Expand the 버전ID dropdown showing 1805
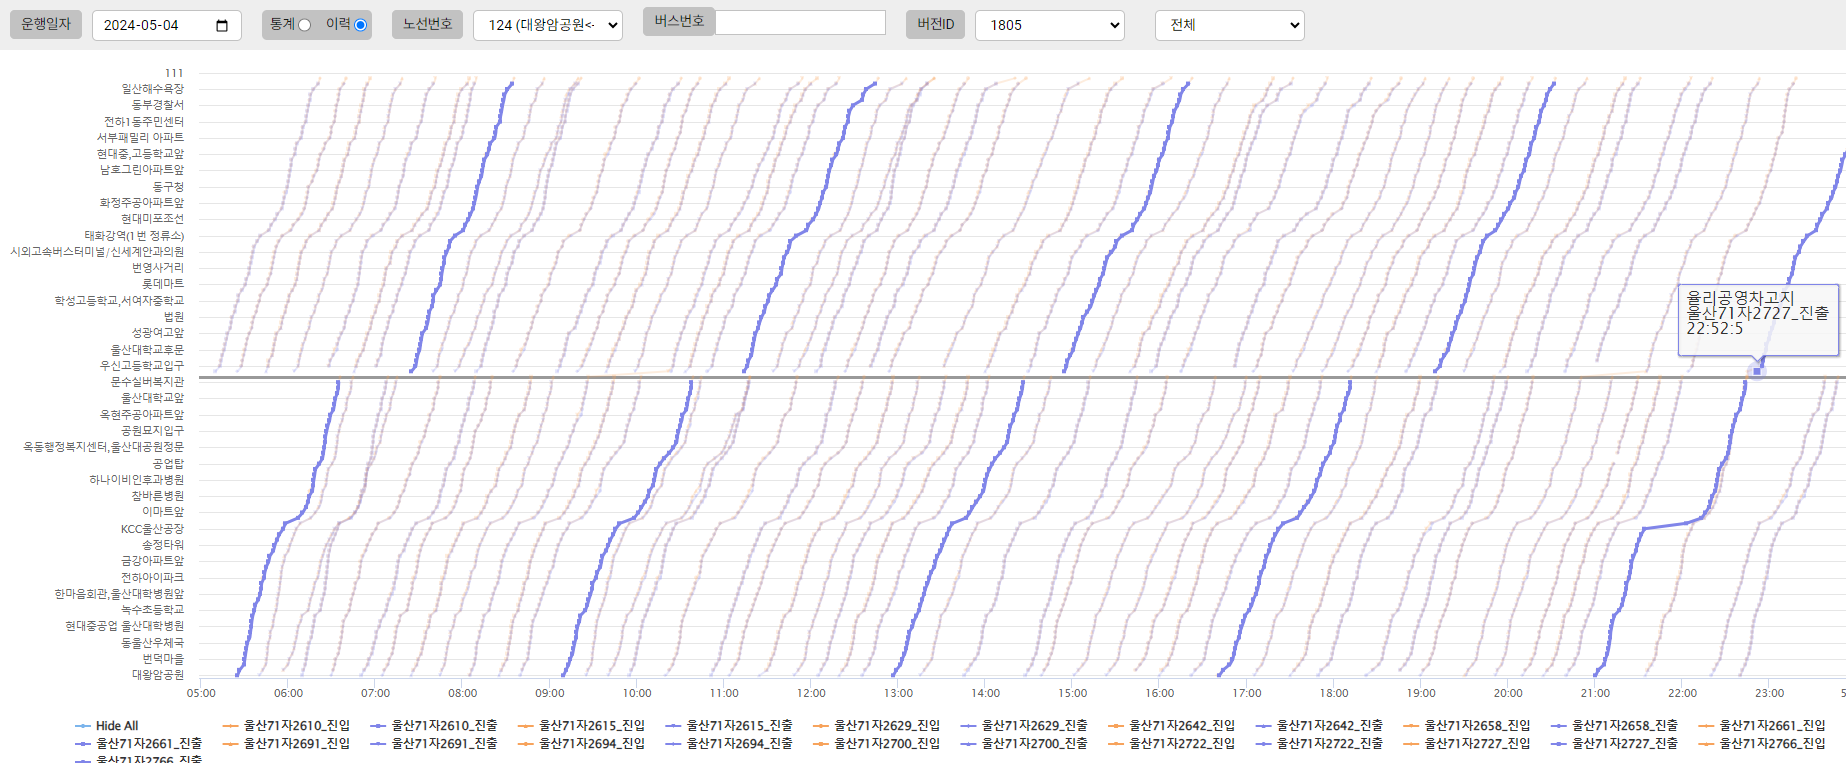Screen dimensions: 1846x763 tap(1049, 25)
